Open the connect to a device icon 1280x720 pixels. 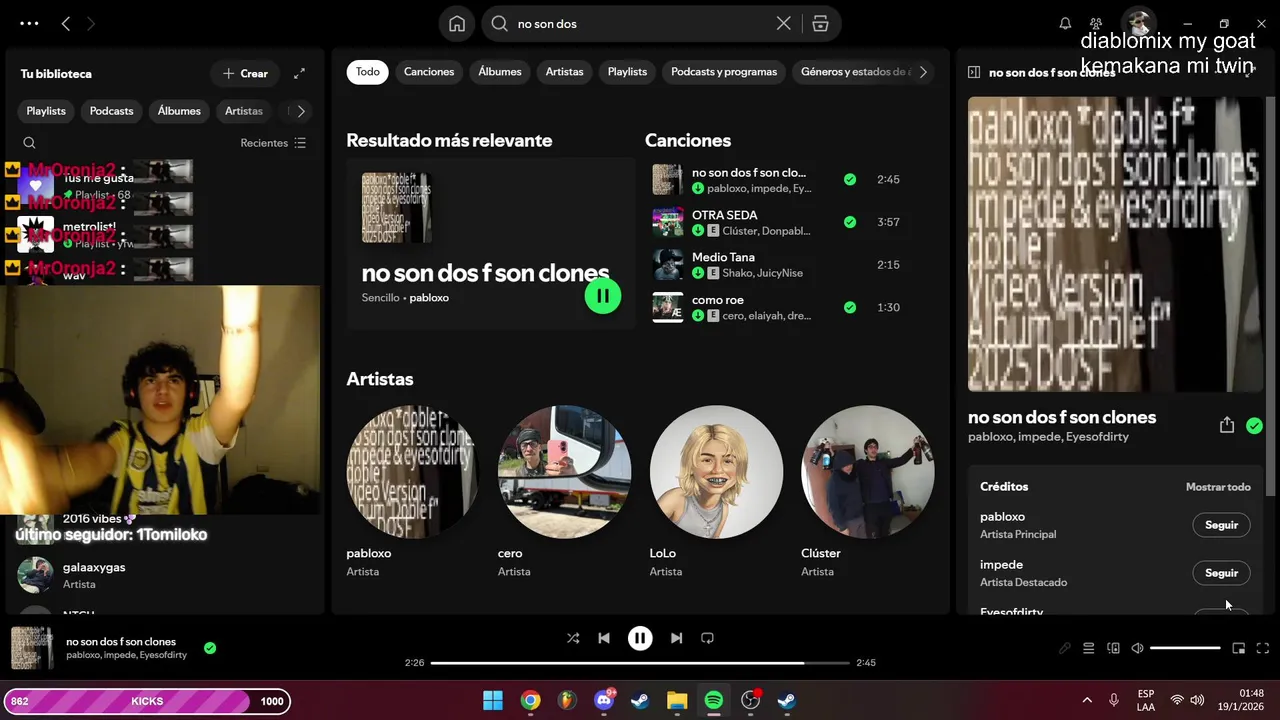click(1113, 648)
